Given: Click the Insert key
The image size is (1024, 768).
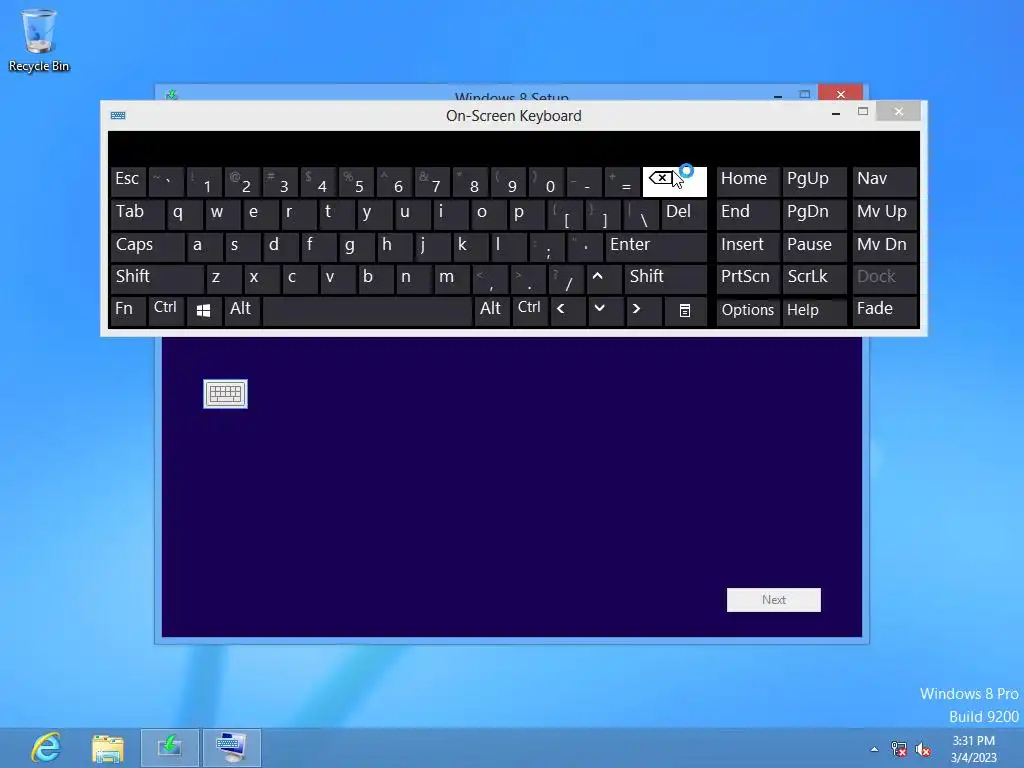Looking at the screenshot, I should pyautogui.click(x=748, y=246).
